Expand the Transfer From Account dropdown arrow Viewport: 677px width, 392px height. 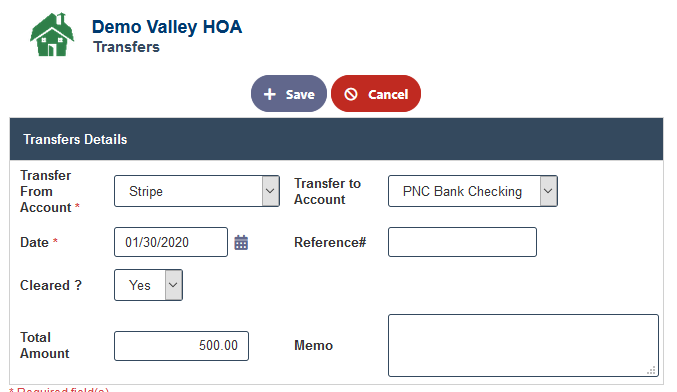pos(270,191)
